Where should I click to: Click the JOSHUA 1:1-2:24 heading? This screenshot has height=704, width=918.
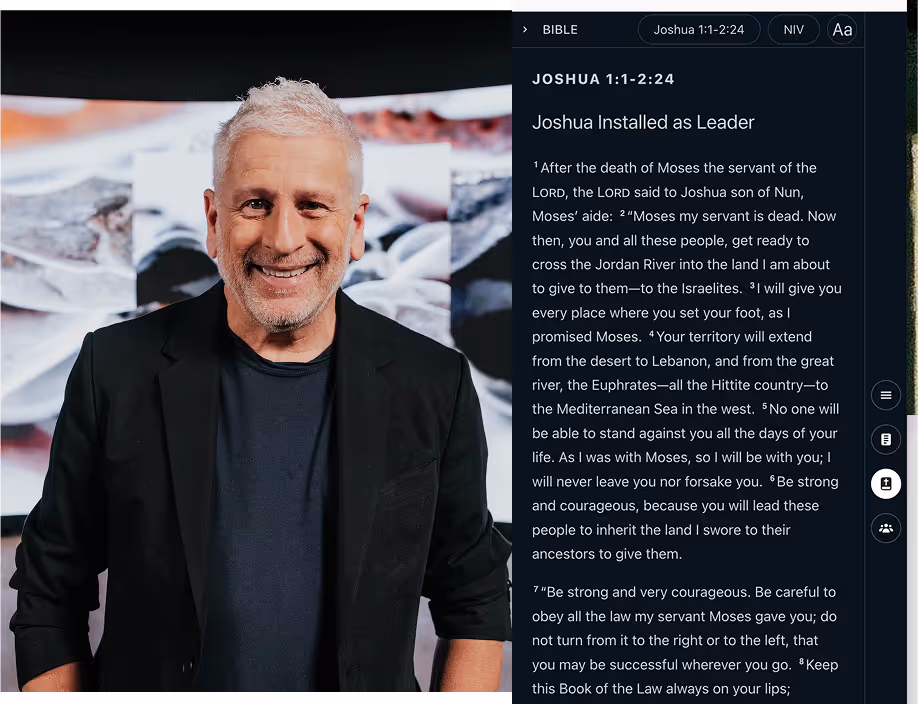pos(603,79)
